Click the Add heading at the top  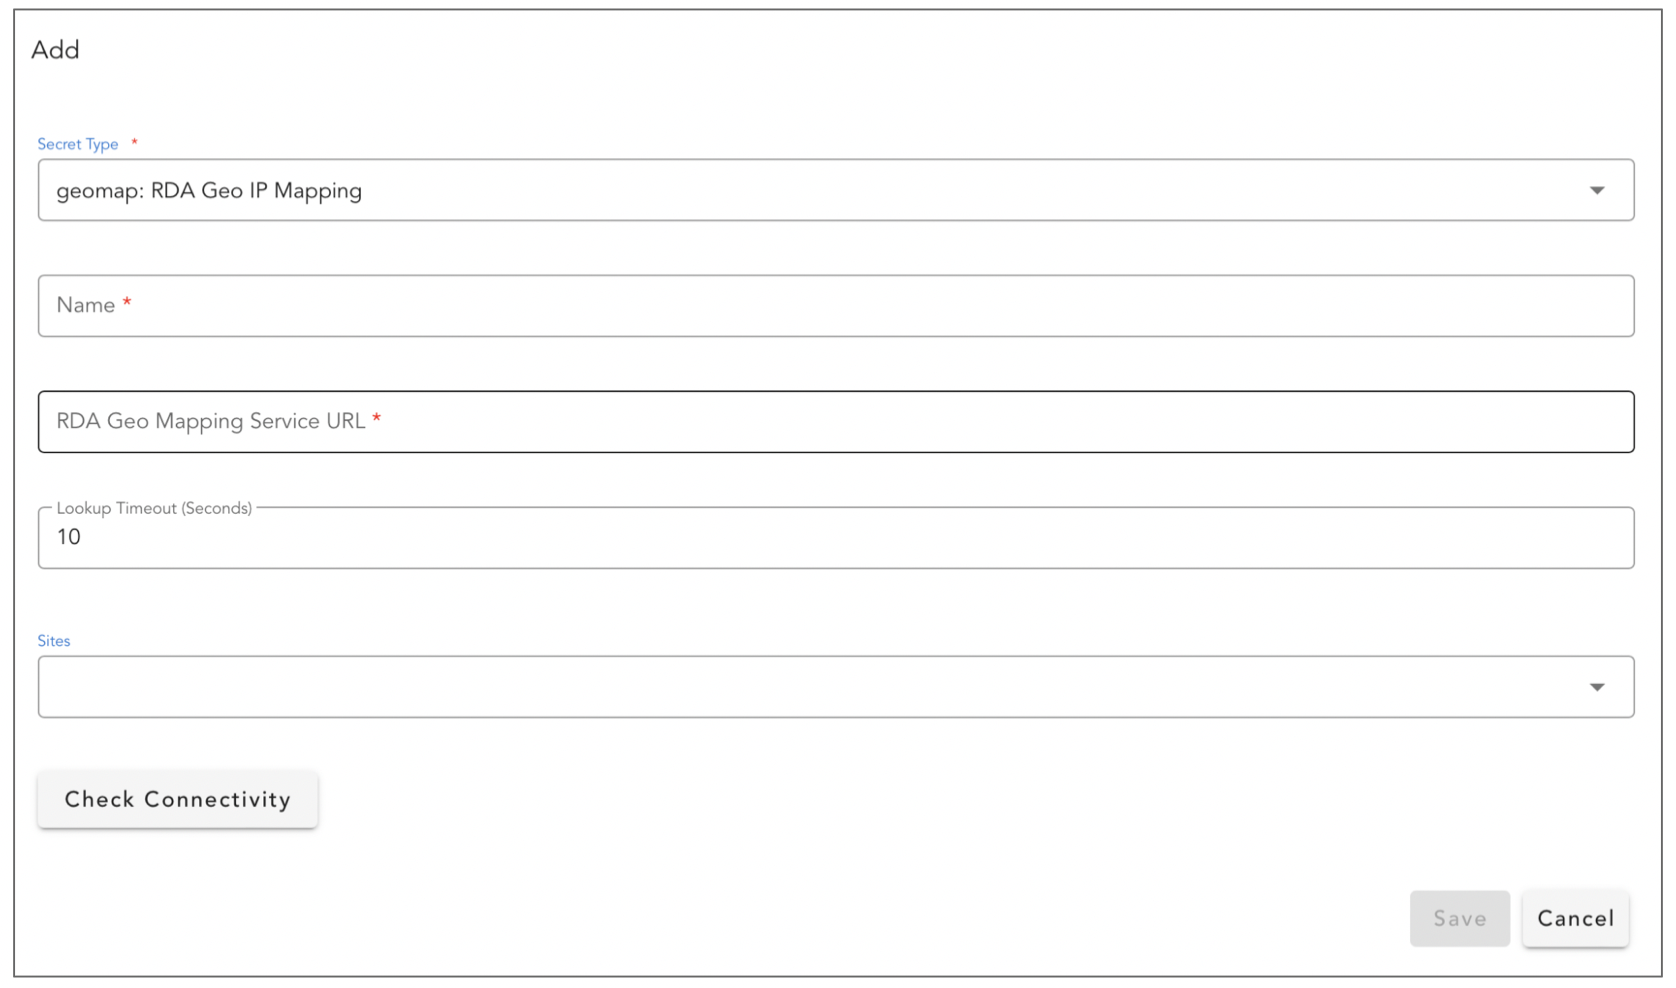[56, 49]
